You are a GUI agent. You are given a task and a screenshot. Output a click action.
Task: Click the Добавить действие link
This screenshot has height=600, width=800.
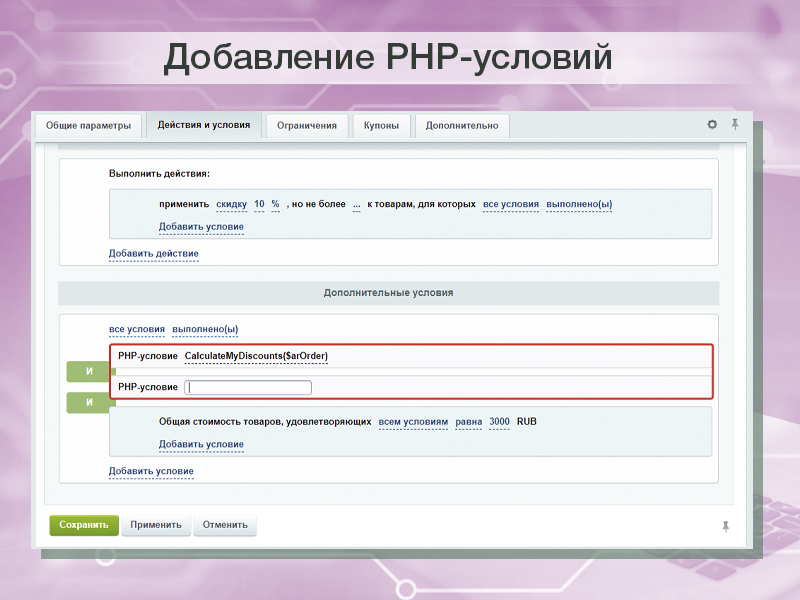(x=152, y=253)
